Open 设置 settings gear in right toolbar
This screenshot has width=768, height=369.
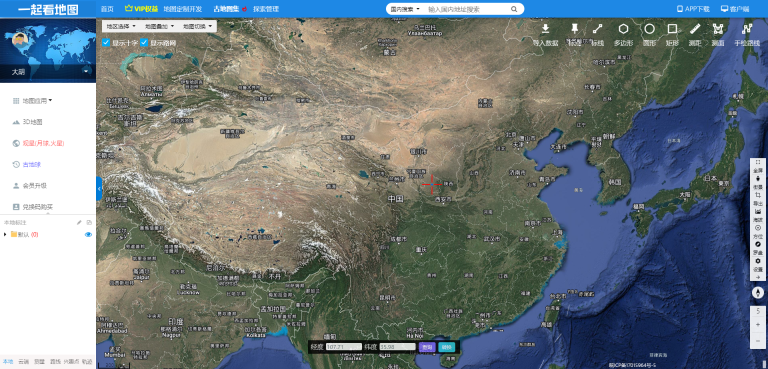pos(758,264)
